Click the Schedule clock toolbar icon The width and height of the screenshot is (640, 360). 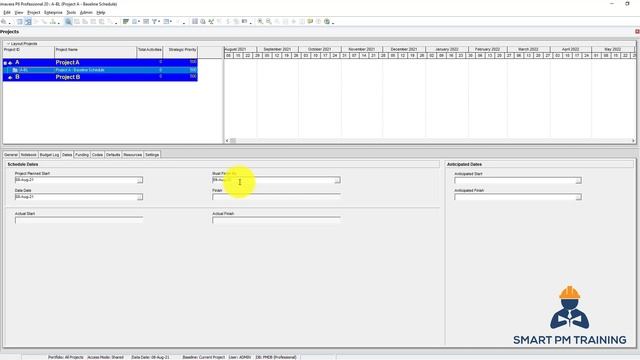[203, 21]
